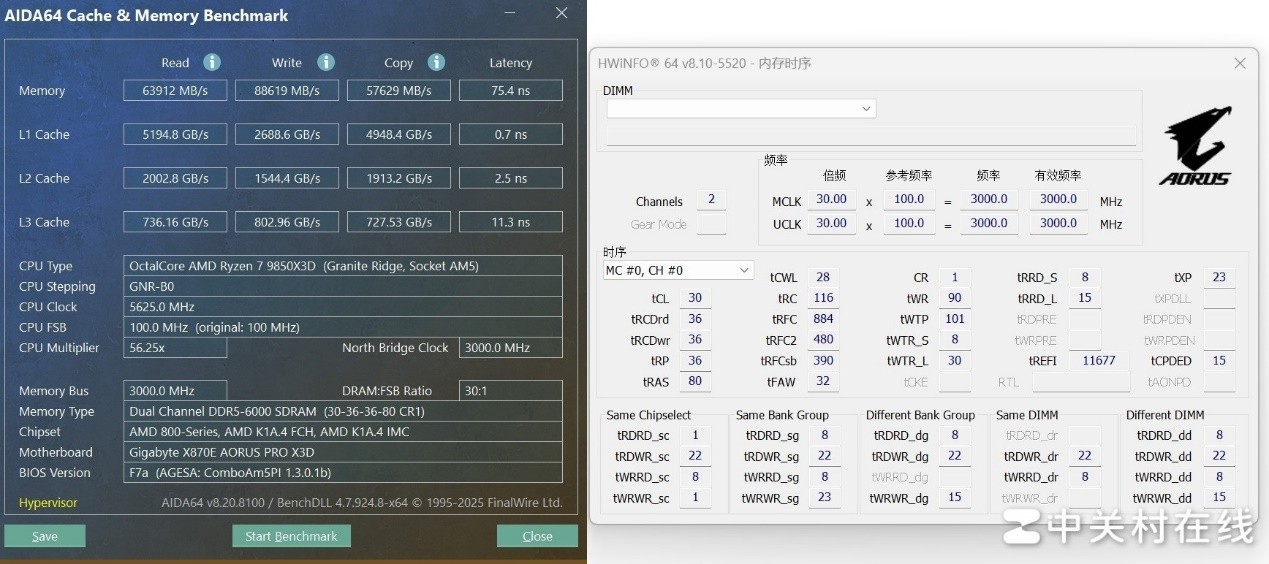
Task: Open the MC #0, CH #0 channel dropdown
Action: click(x=678, y=270)
